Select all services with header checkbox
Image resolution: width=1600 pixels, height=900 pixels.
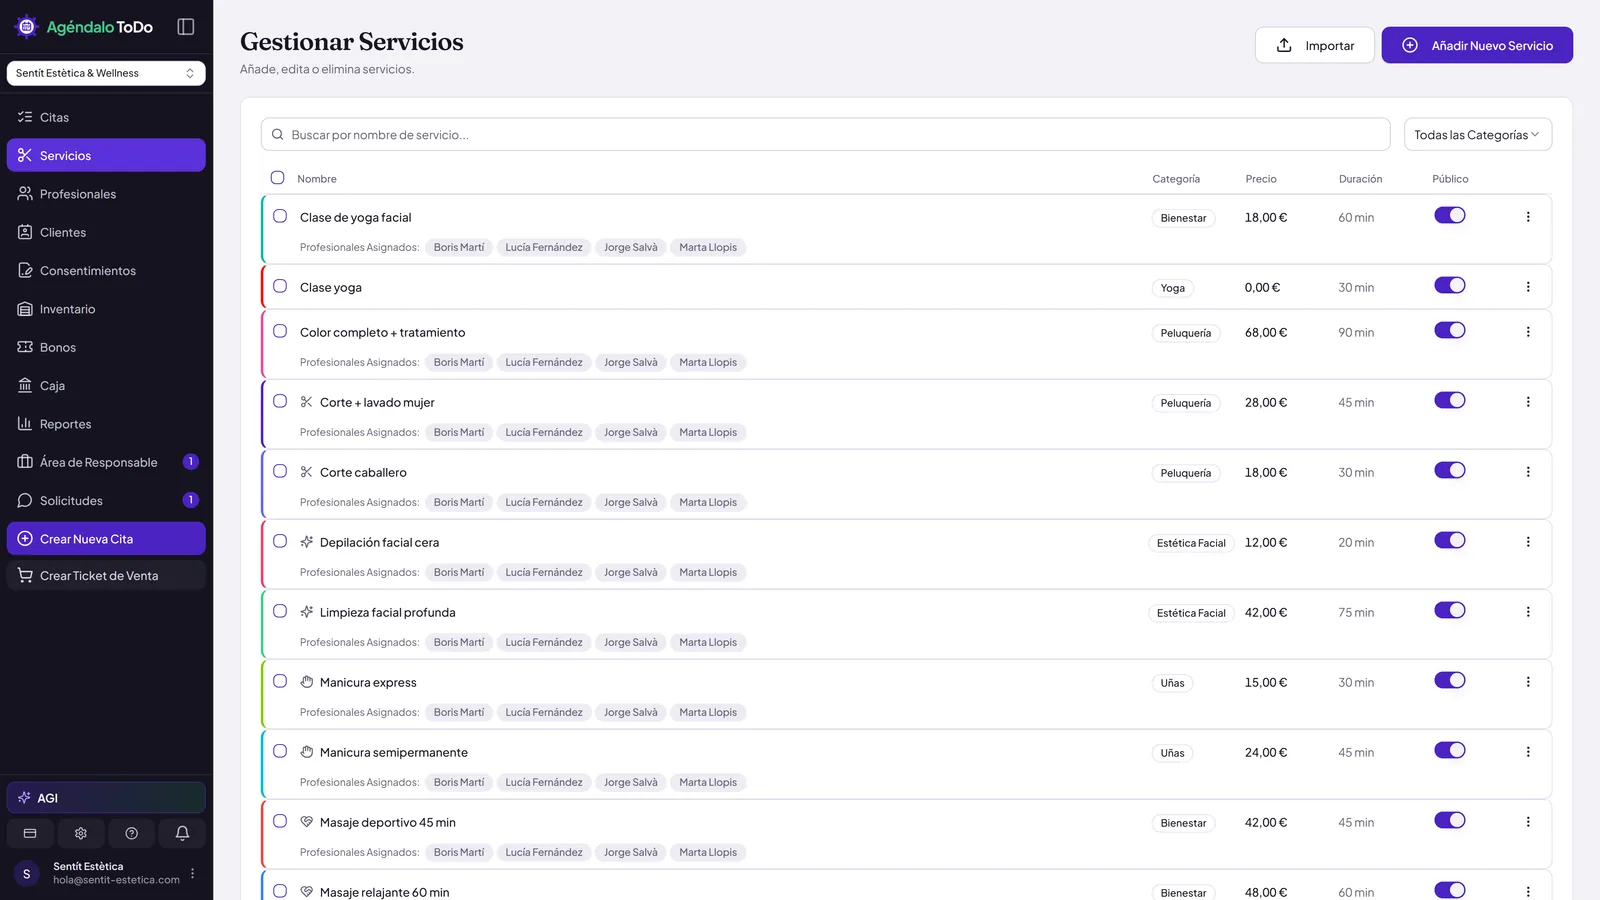tap(278, 178)
